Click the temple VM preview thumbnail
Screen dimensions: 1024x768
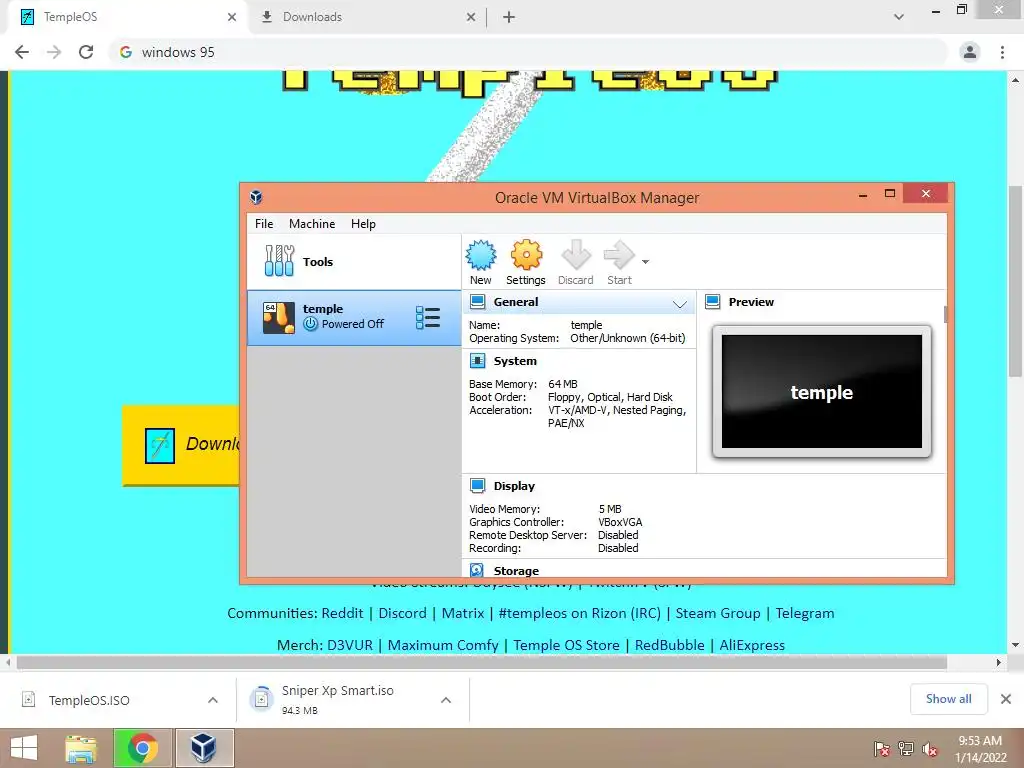(x=822, y=392)
